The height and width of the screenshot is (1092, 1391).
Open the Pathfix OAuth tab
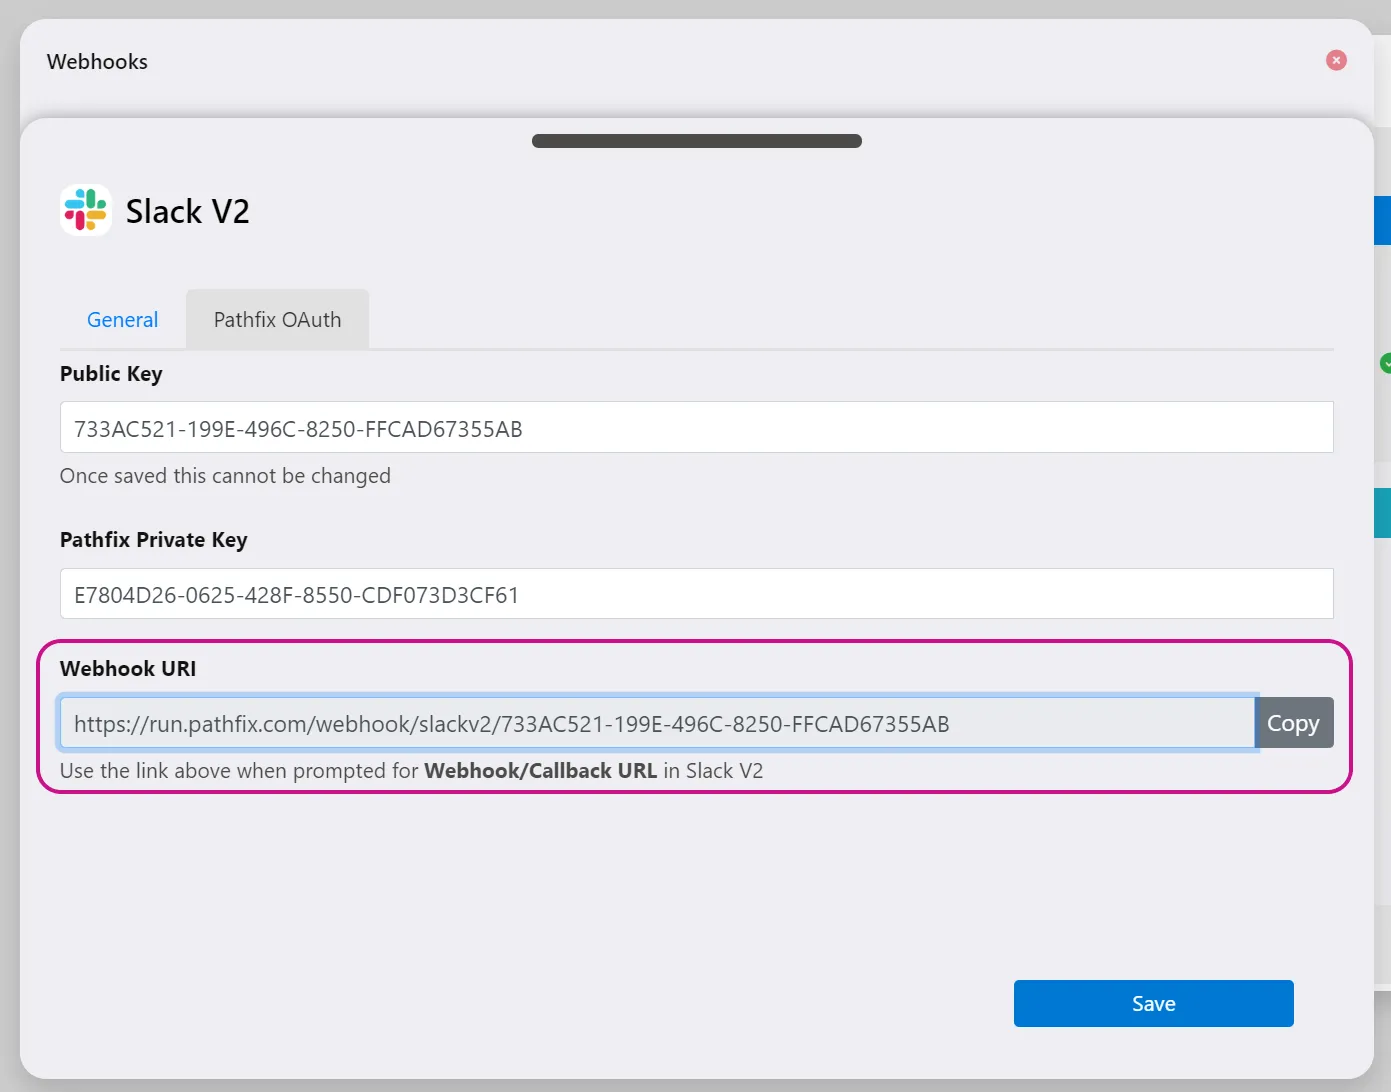point(277,320)
